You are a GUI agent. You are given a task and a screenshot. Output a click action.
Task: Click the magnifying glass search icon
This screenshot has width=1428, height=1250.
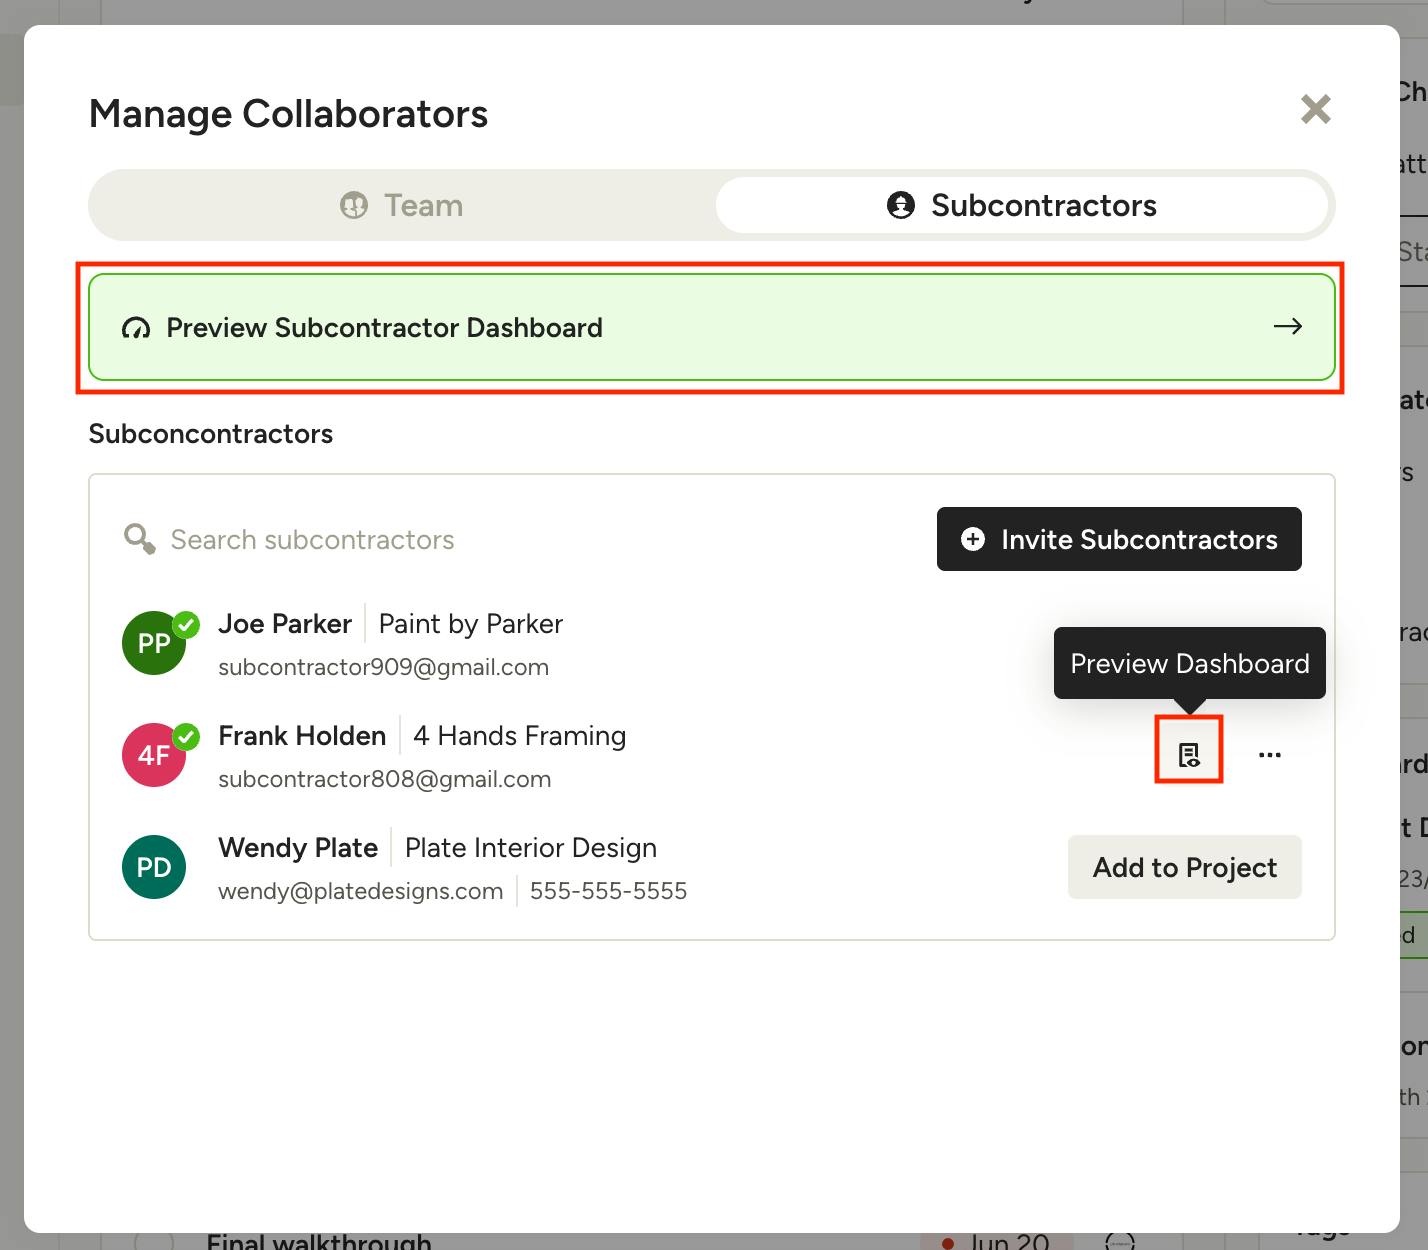[139, 539]
